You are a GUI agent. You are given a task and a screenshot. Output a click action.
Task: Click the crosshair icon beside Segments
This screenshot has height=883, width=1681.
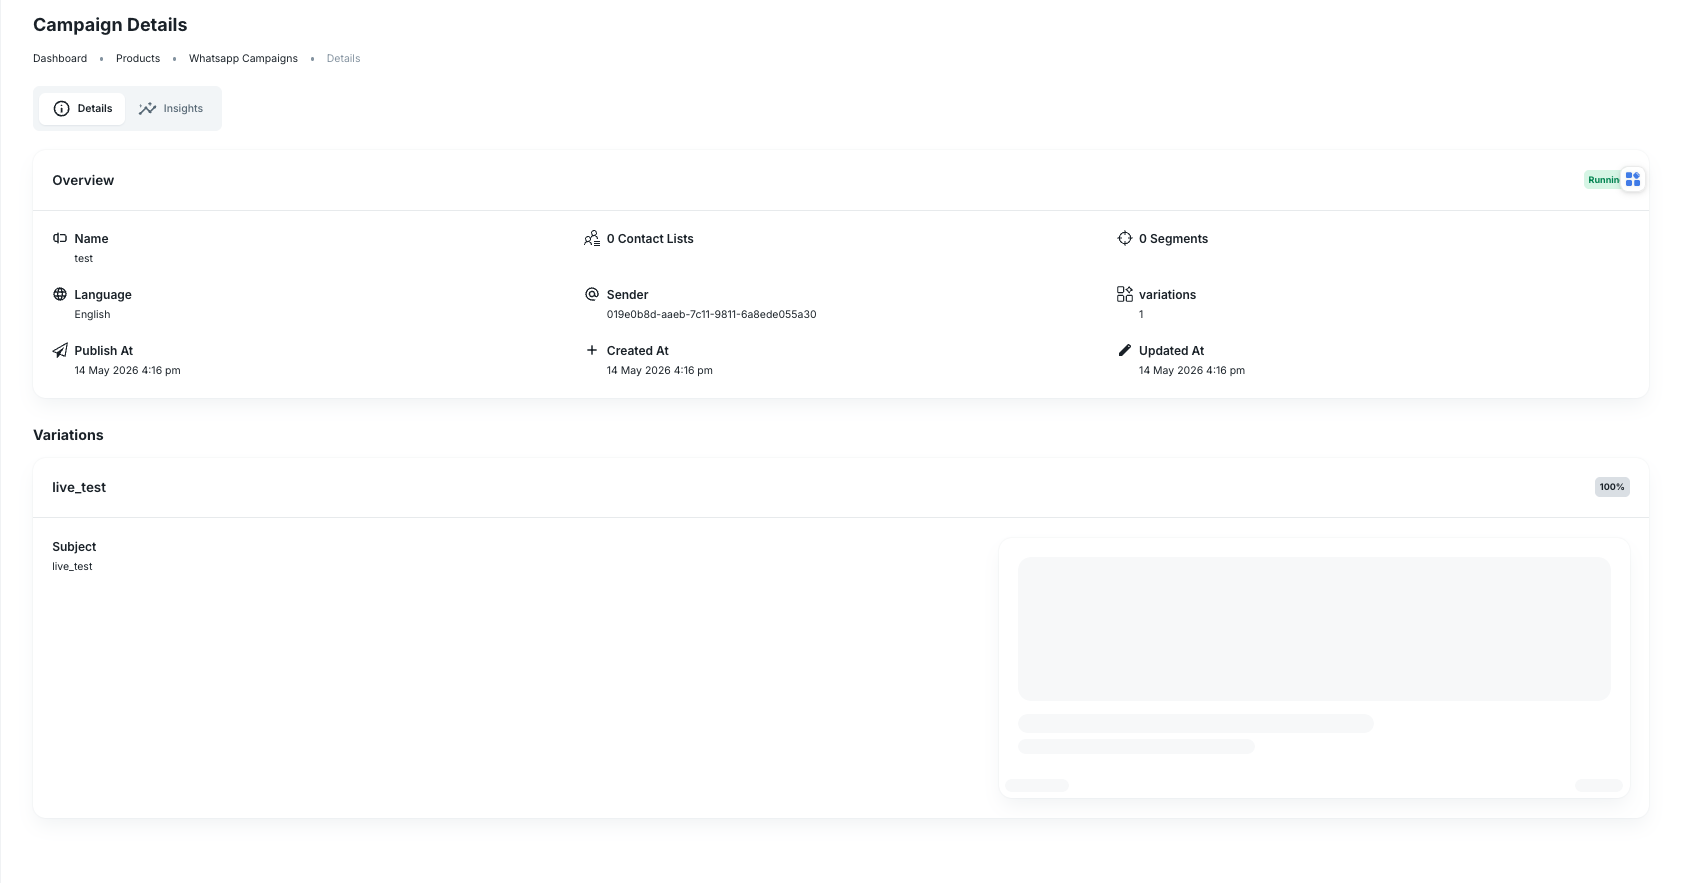tap(1125, 238)
